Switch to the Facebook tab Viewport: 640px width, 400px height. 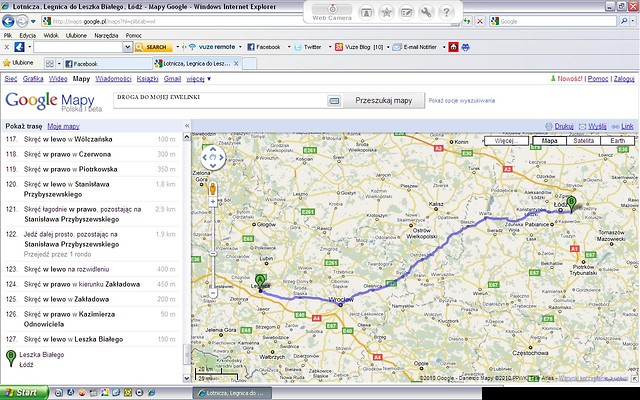pyautogui.click(x=108, y=64)
